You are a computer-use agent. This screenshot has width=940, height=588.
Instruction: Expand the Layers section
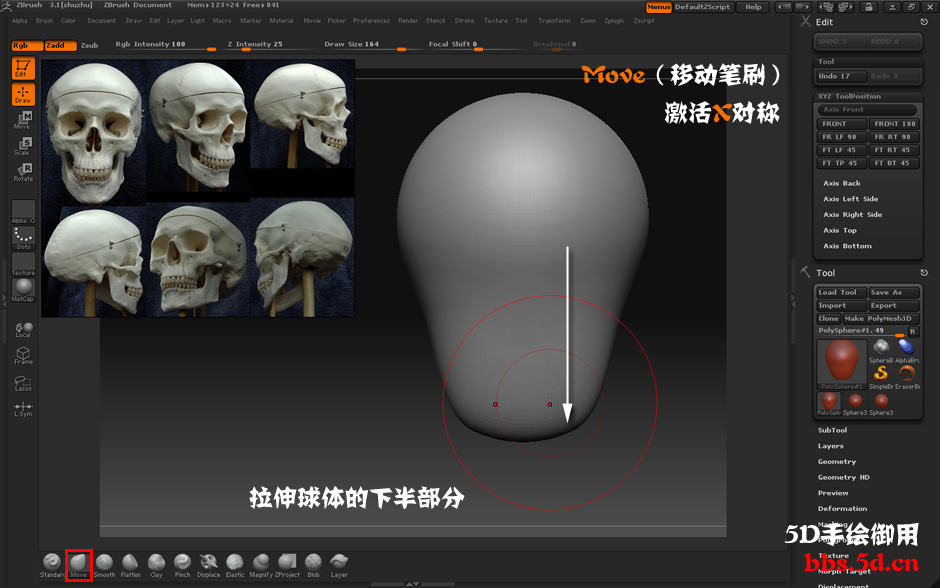click(830, 446)
